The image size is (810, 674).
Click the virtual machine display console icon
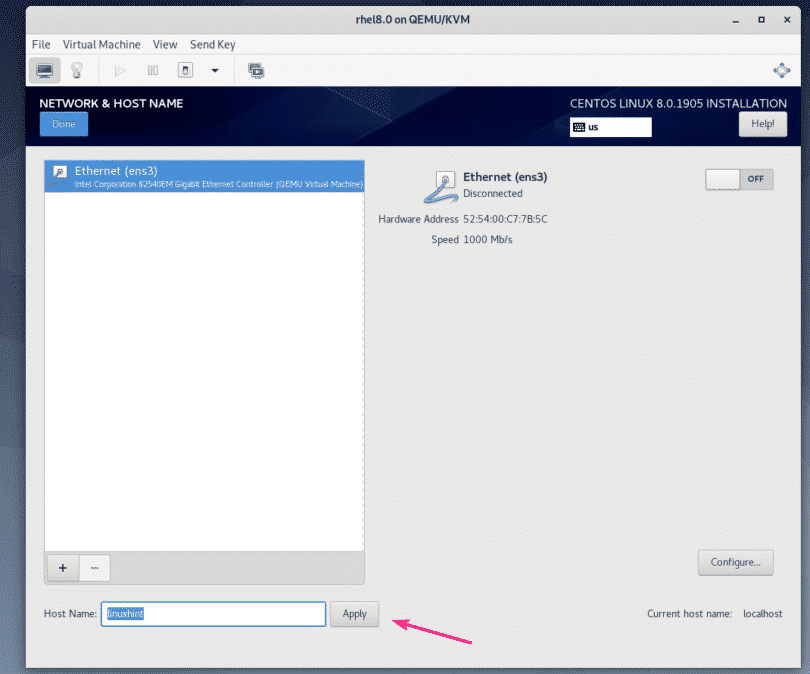[x=44, y=70]
